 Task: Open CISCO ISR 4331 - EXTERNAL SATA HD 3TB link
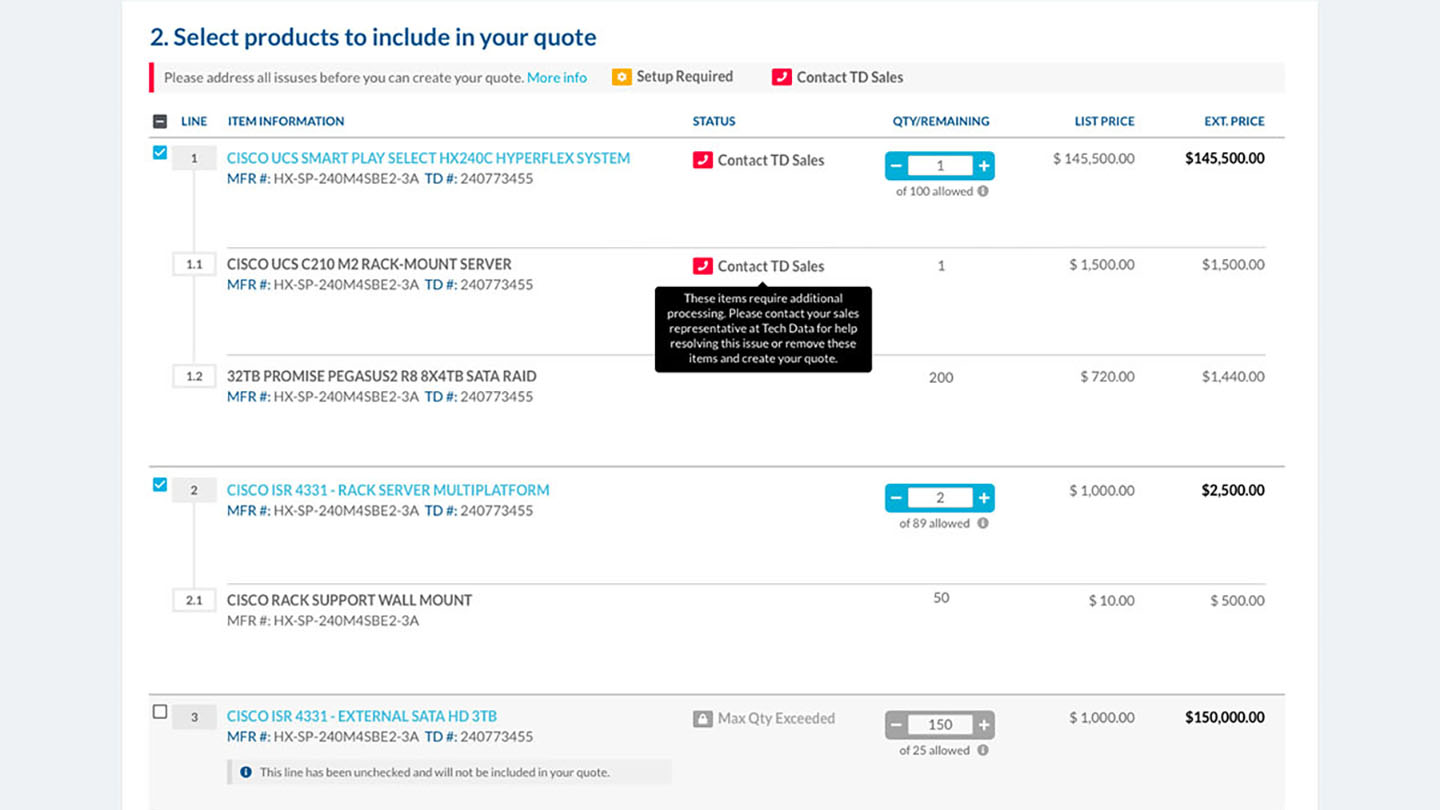coord(362,716)
